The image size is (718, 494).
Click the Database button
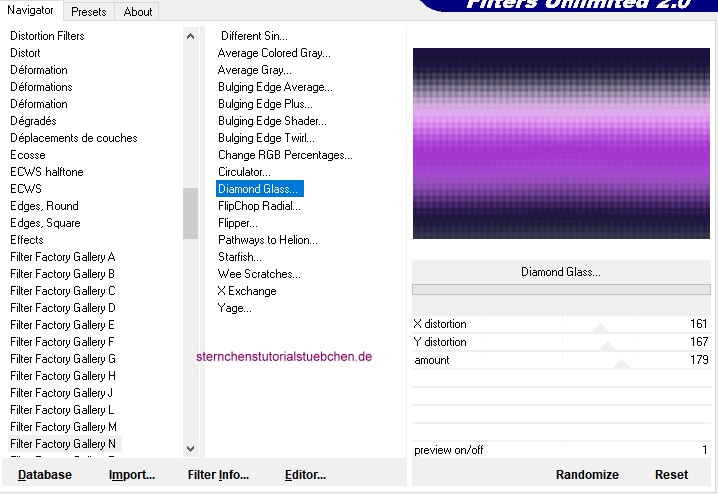click(x=45, y=475)
